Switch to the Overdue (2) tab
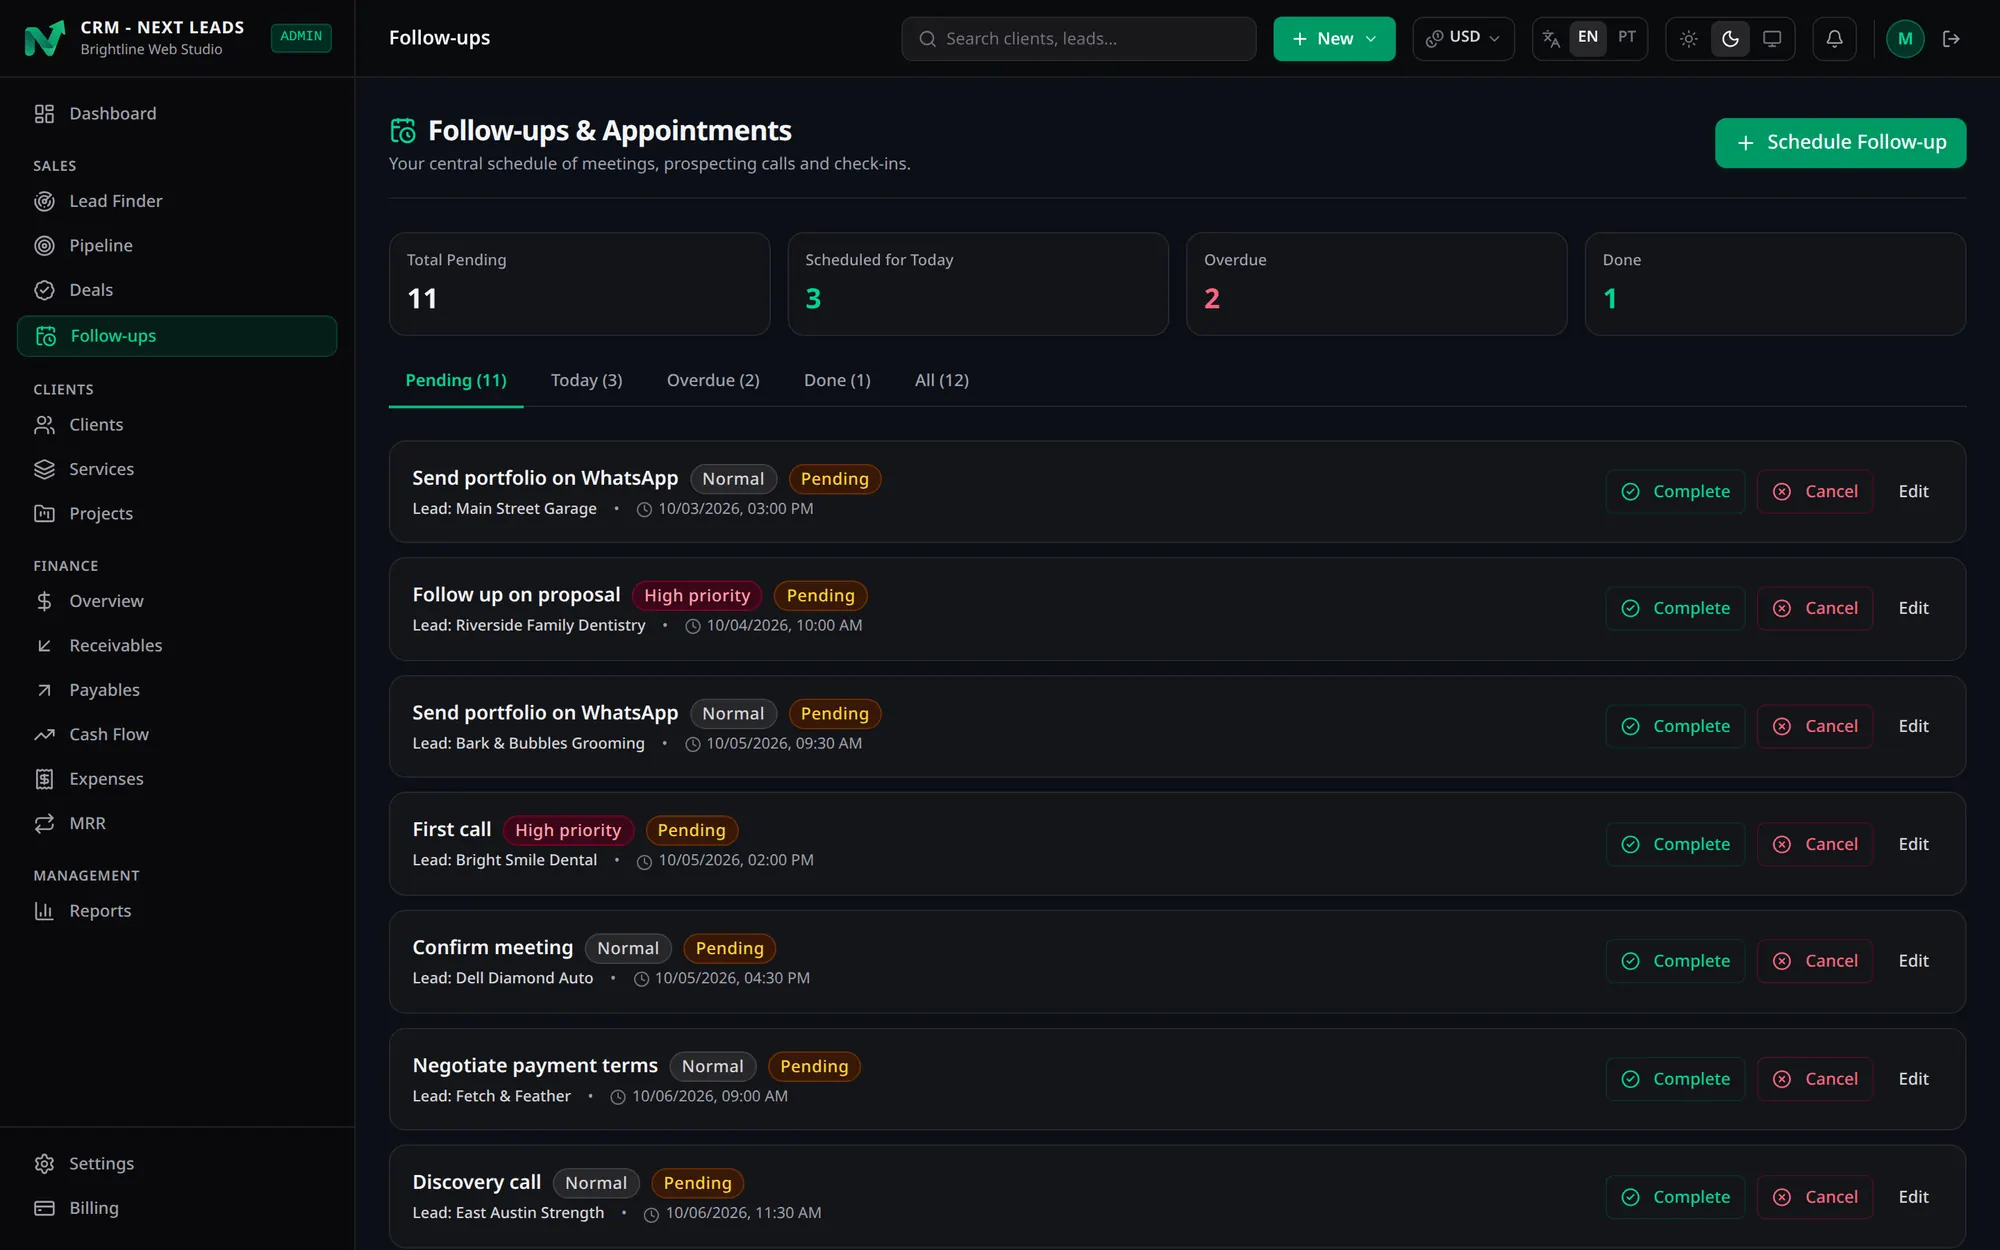 [713, 380]
